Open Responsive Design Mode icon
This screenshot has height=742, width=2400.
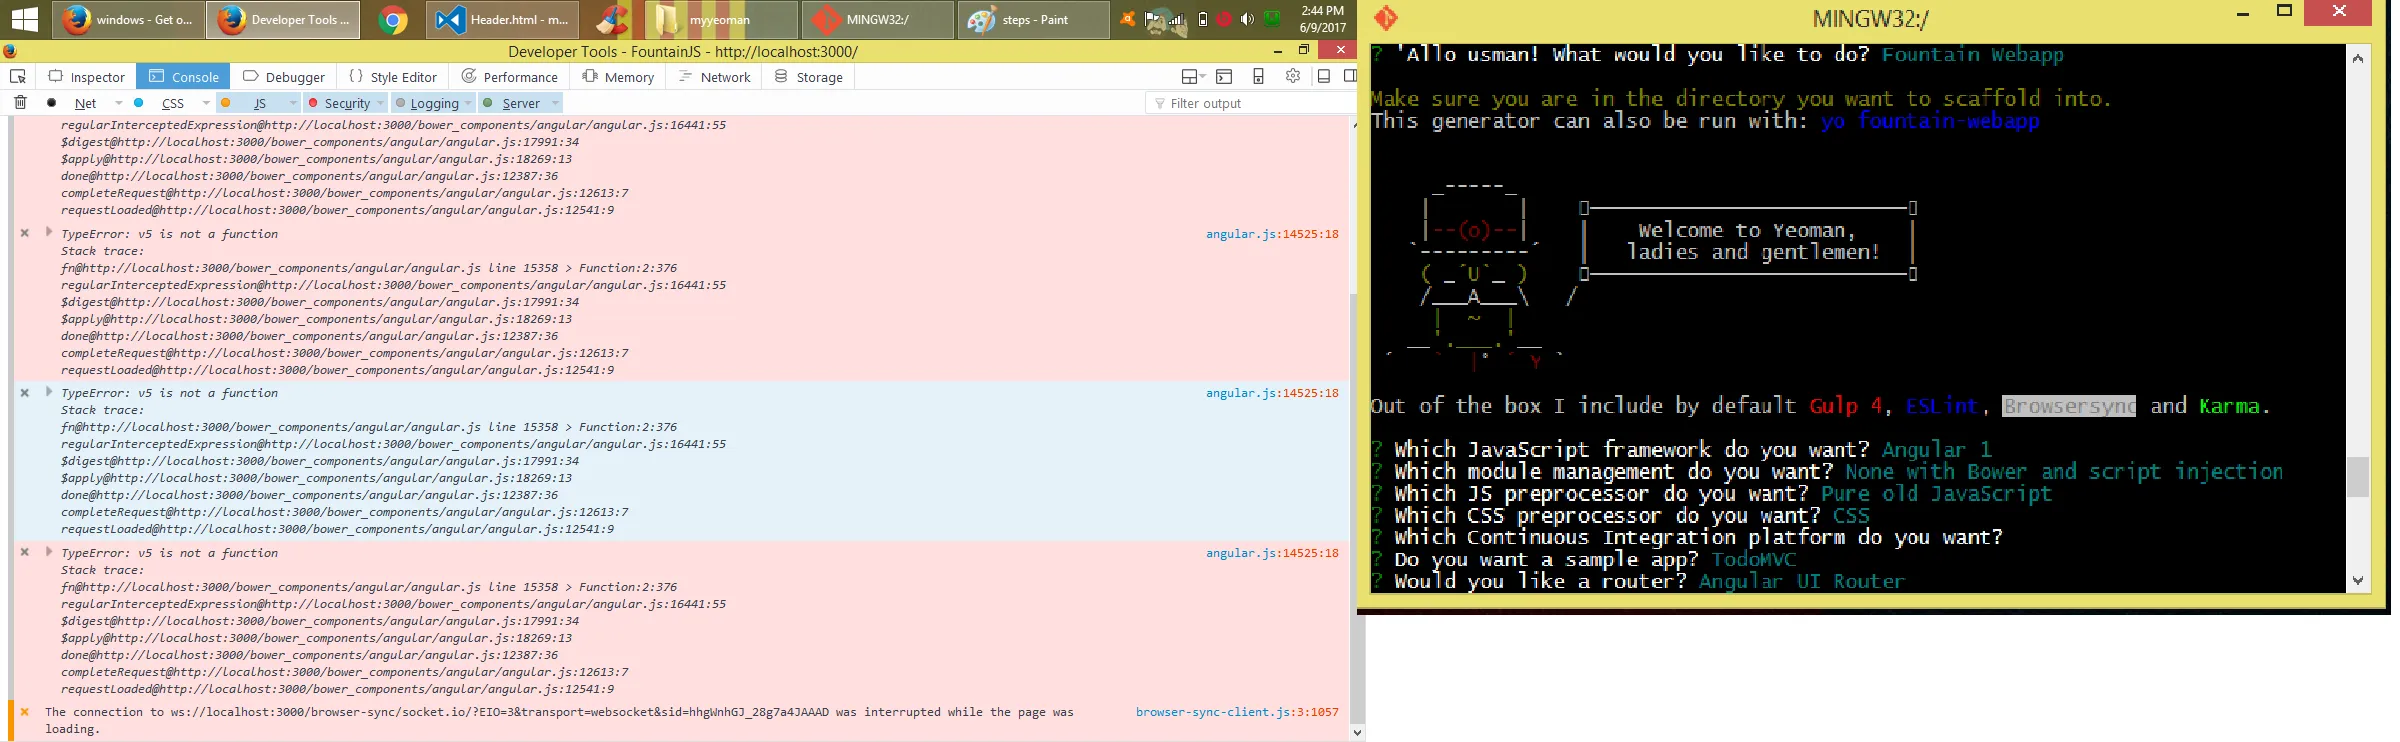[x=1258, y=76]
